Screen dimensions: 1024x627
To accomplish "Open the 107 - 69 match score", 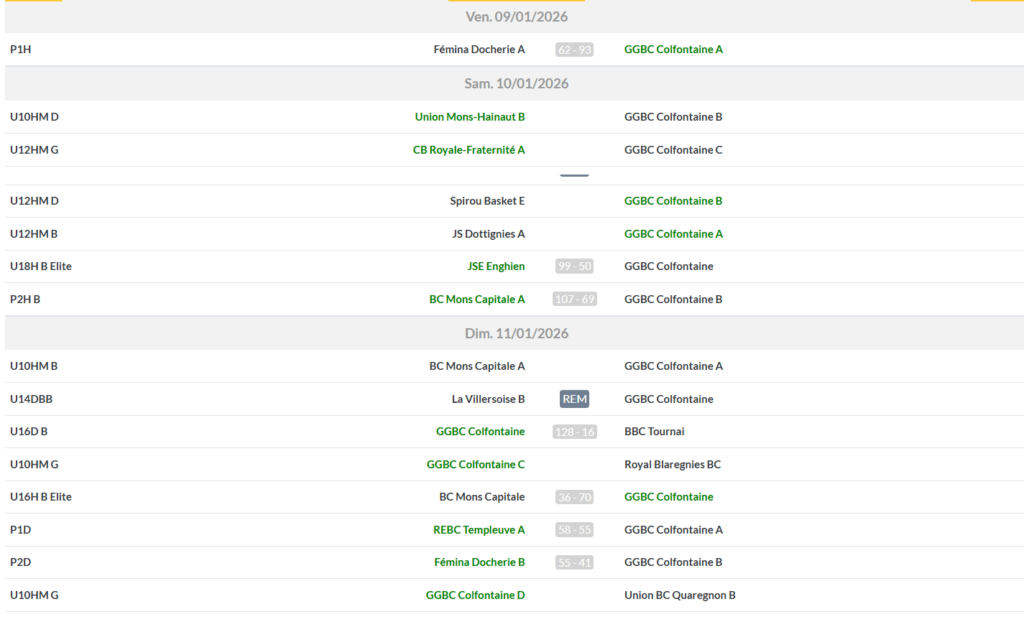I will coord(574,299).
